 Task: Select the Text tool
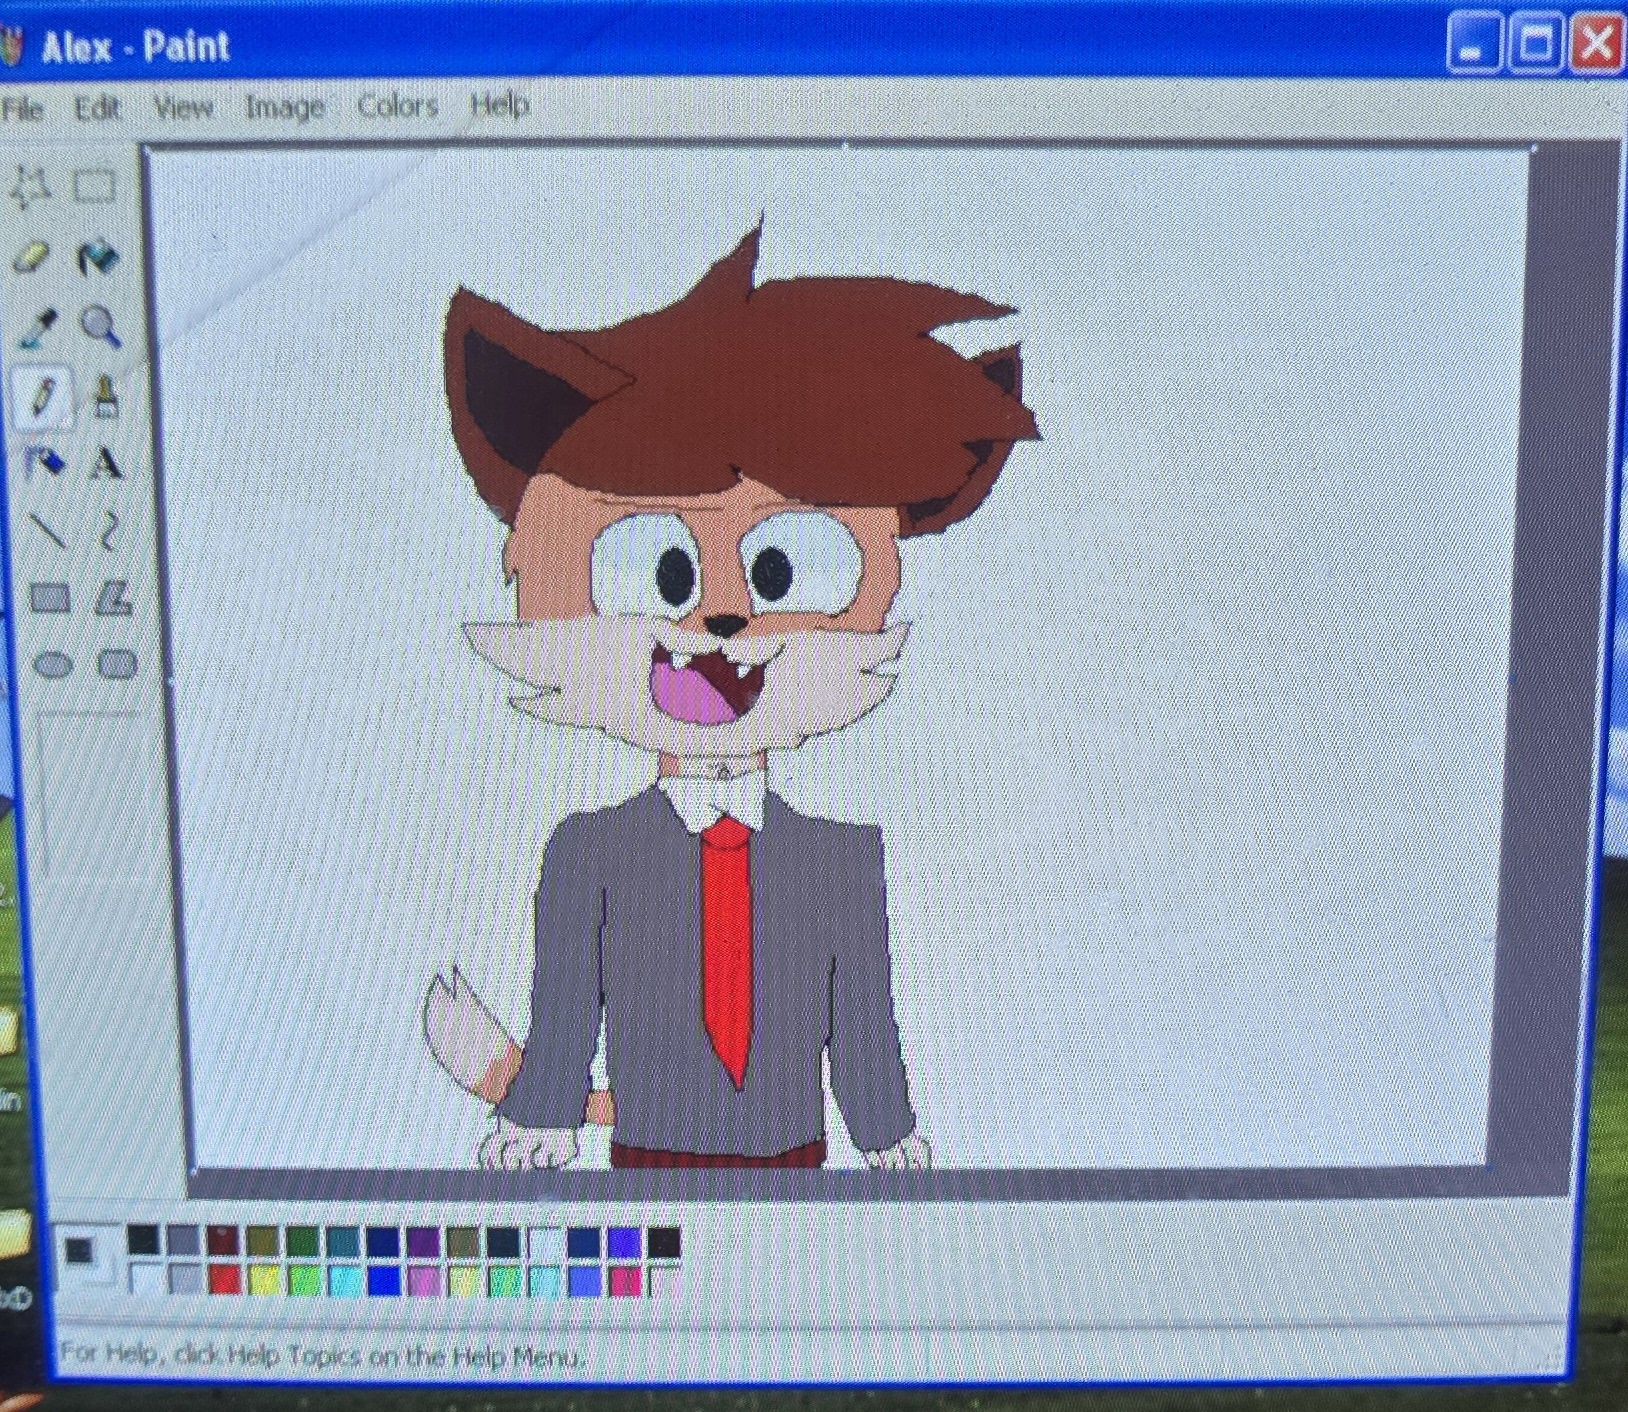(106, 464)
